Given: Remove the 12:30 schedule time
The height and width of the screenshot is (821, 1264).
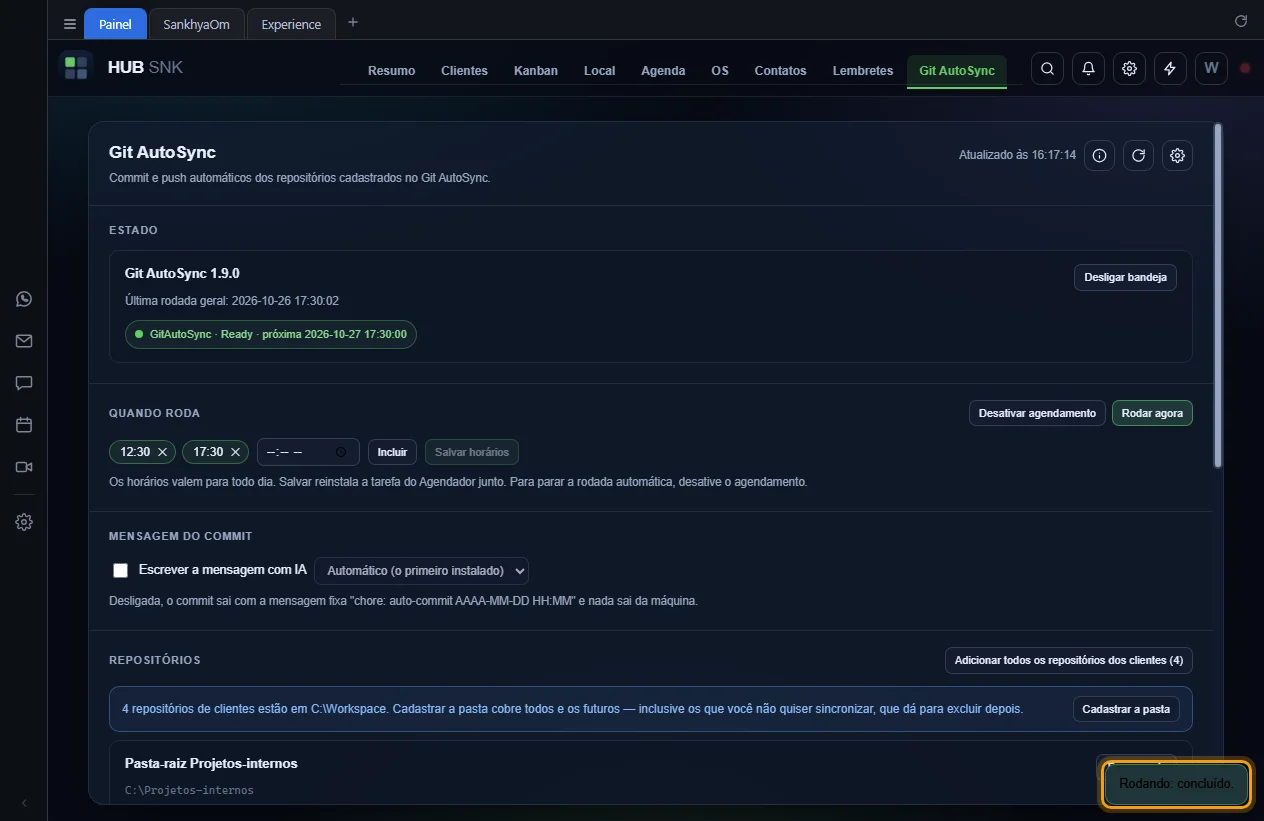Looking at the screenshot, I should pyautogui.click(x=162, y=452).
